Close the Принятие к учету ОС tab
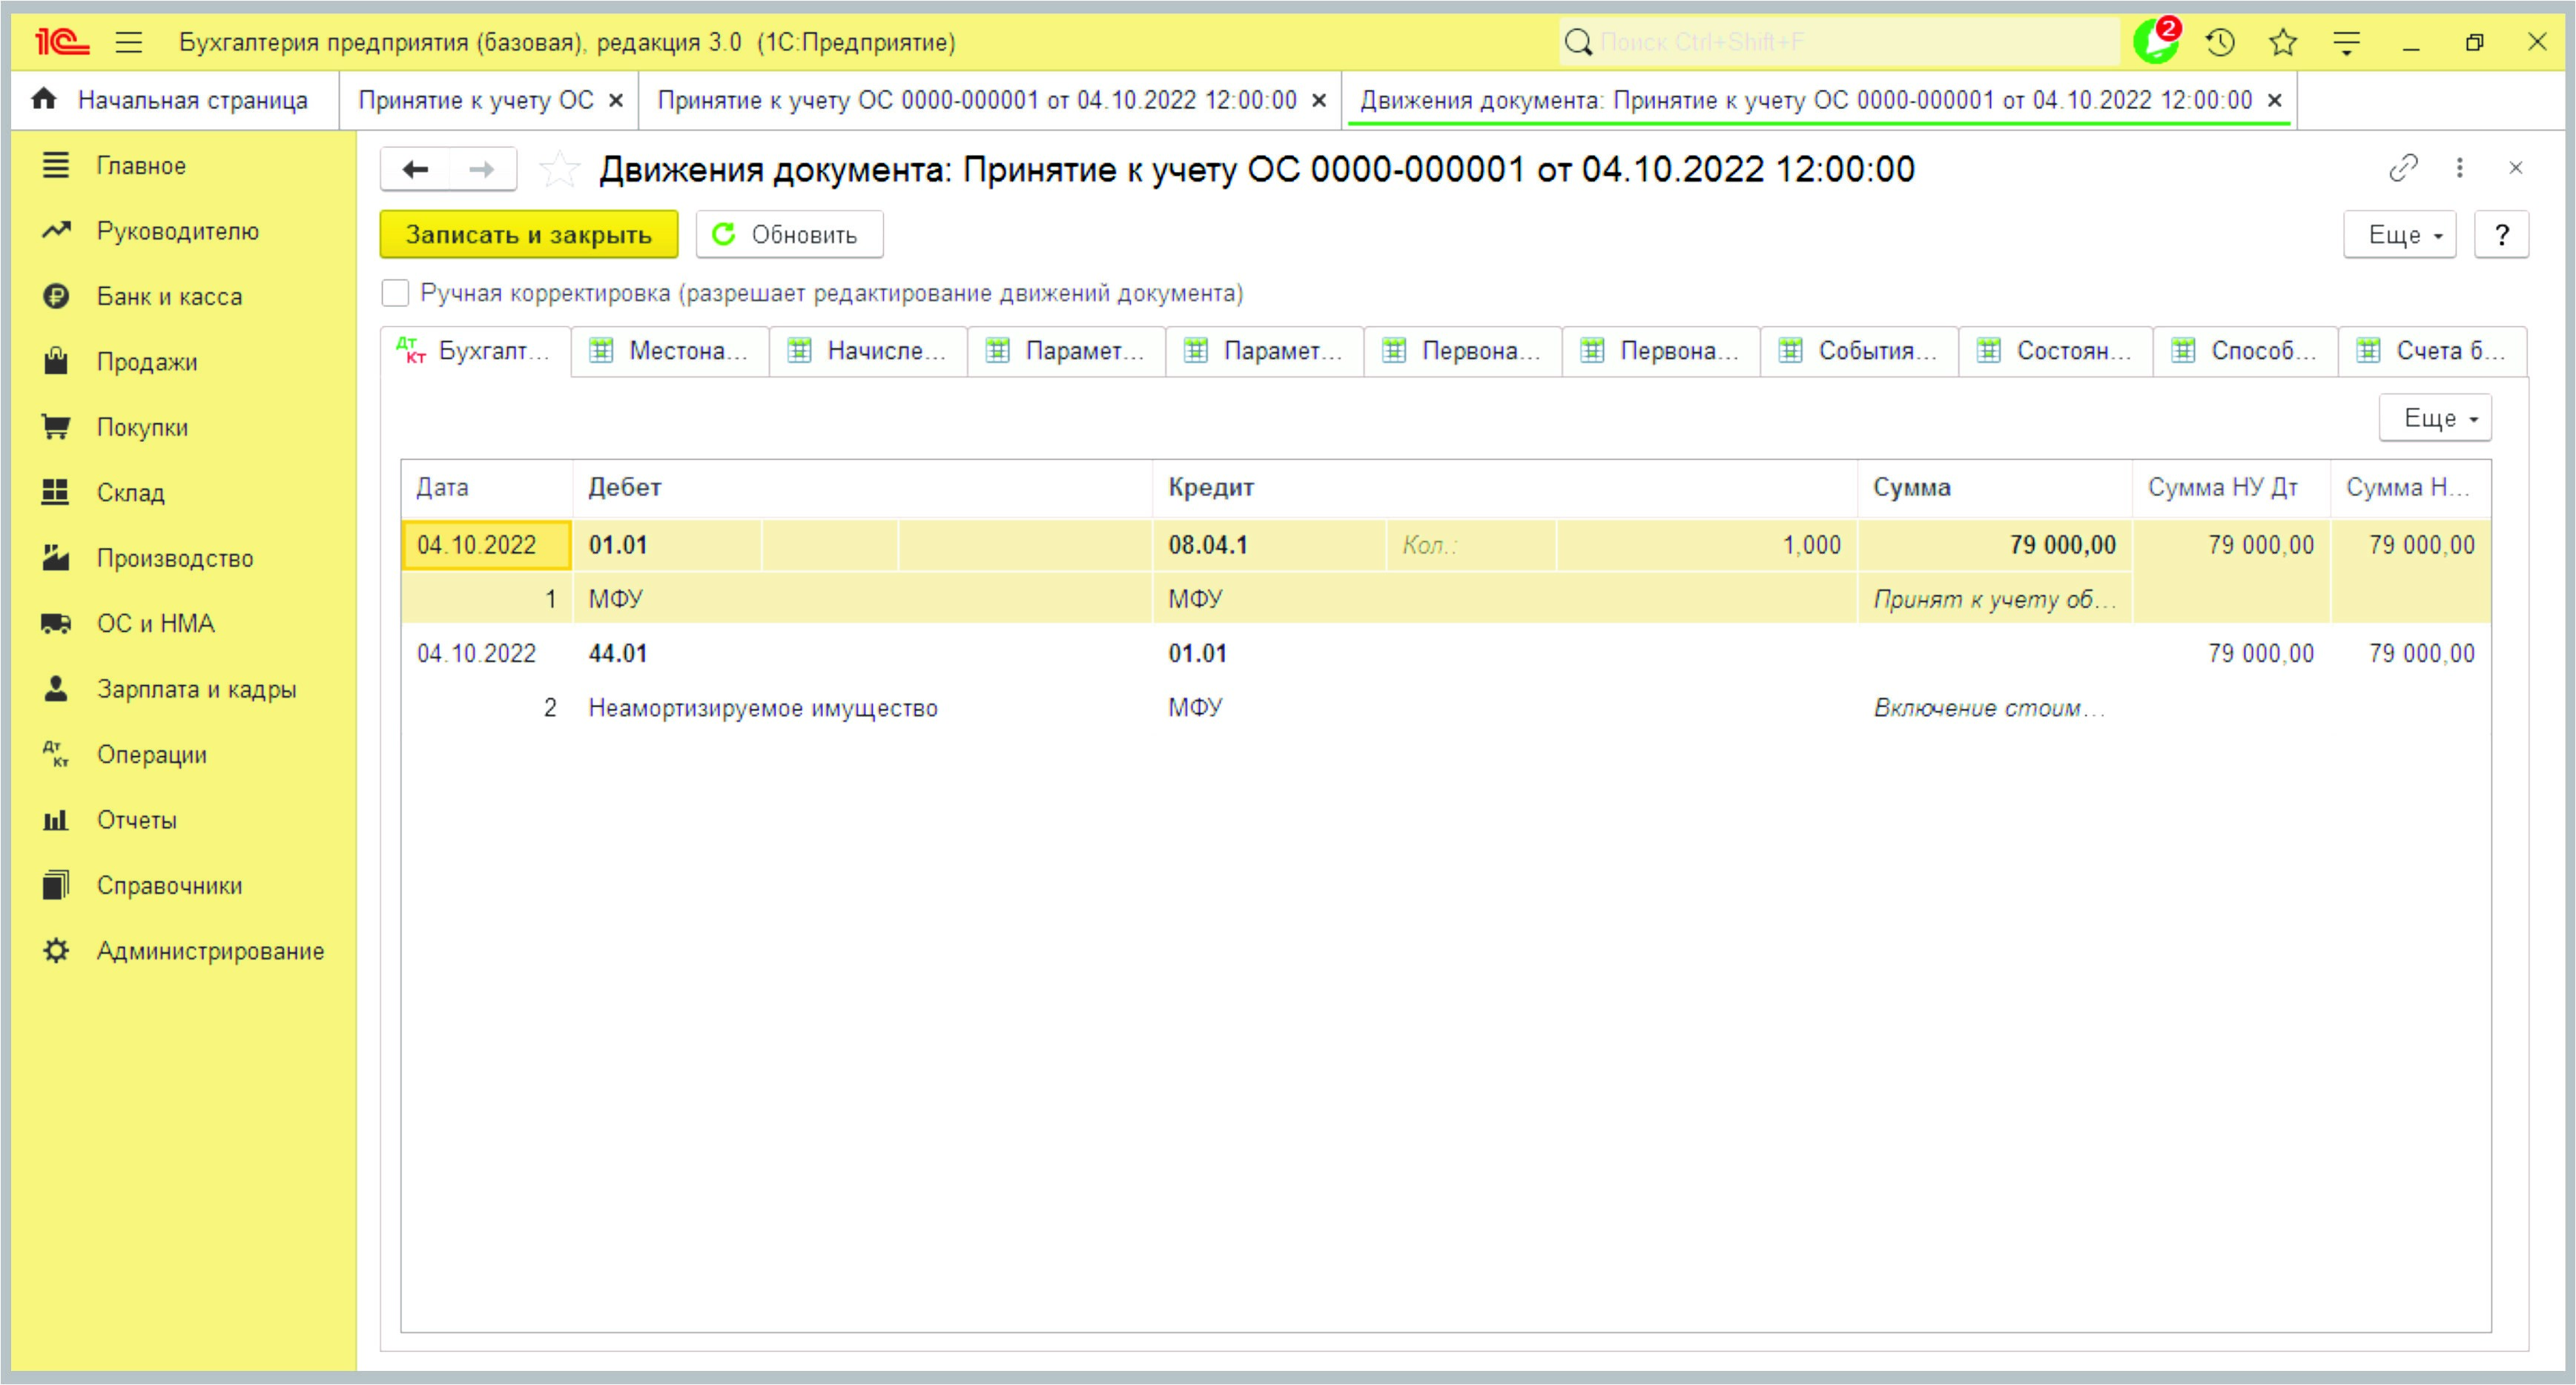2576x1385 pixels. 616,100
